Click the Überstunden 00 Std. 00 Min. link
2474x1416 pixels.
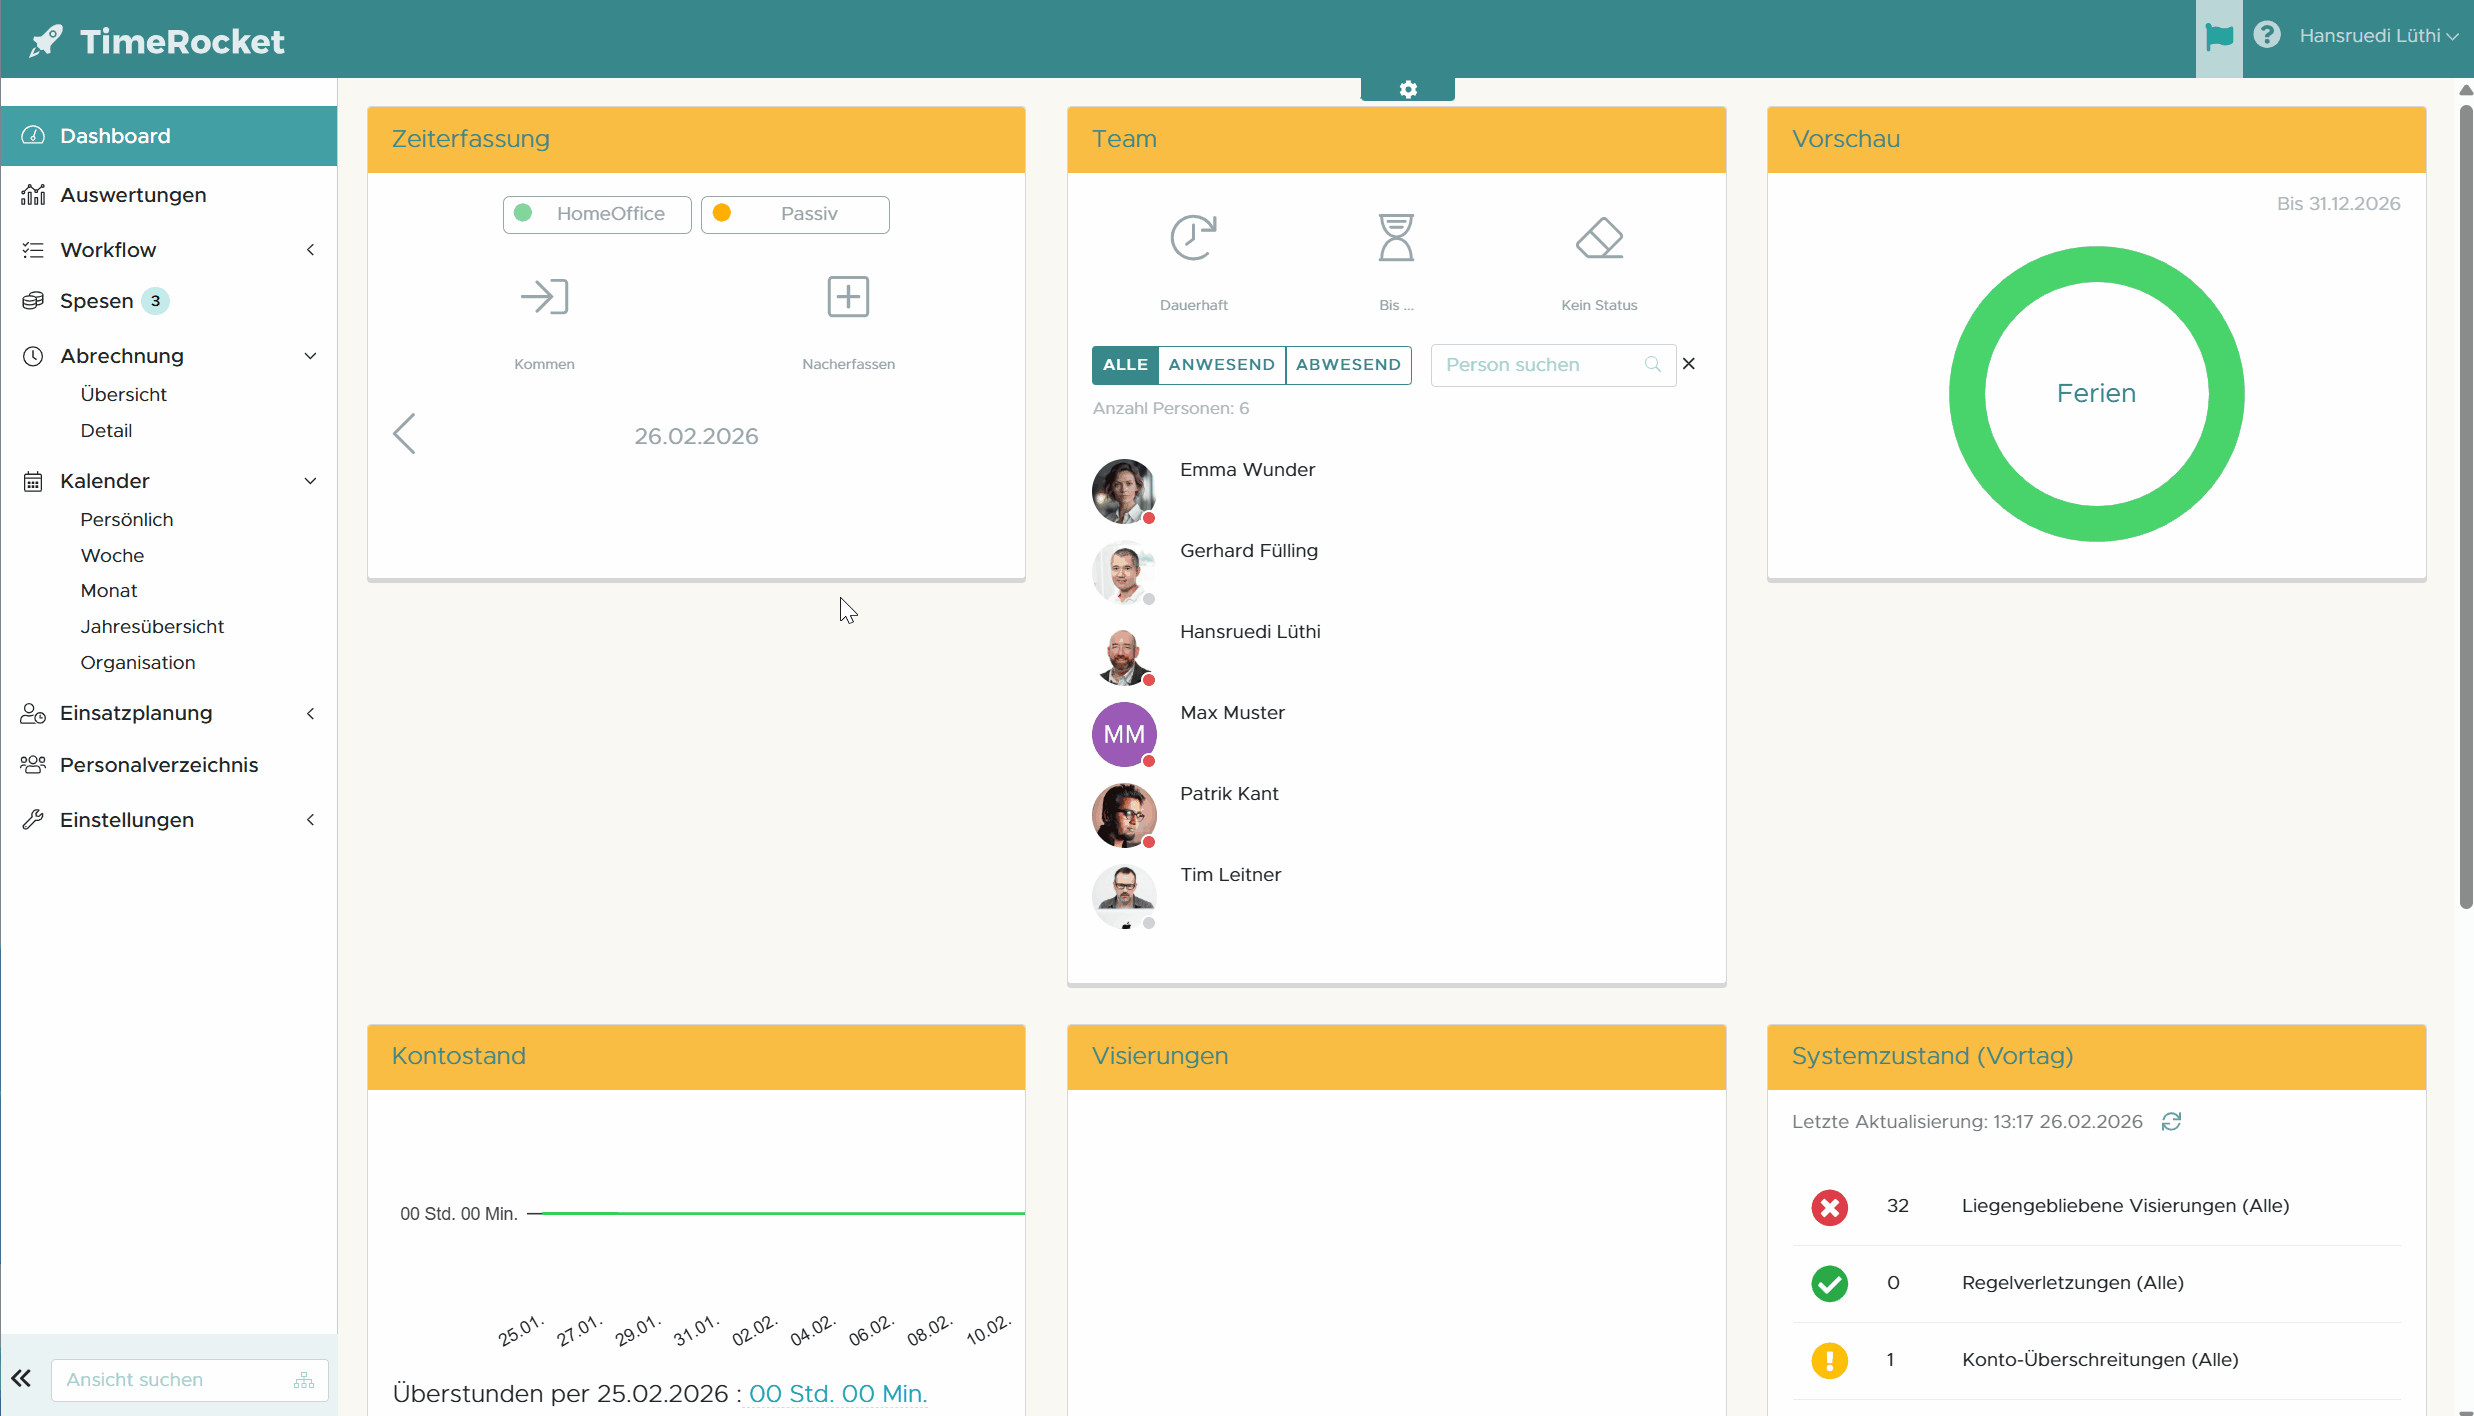point(838,1394)
